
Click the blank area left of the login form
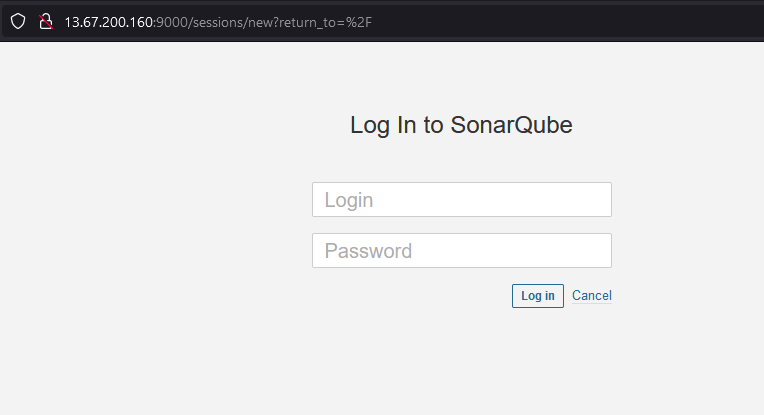[150, 230]
